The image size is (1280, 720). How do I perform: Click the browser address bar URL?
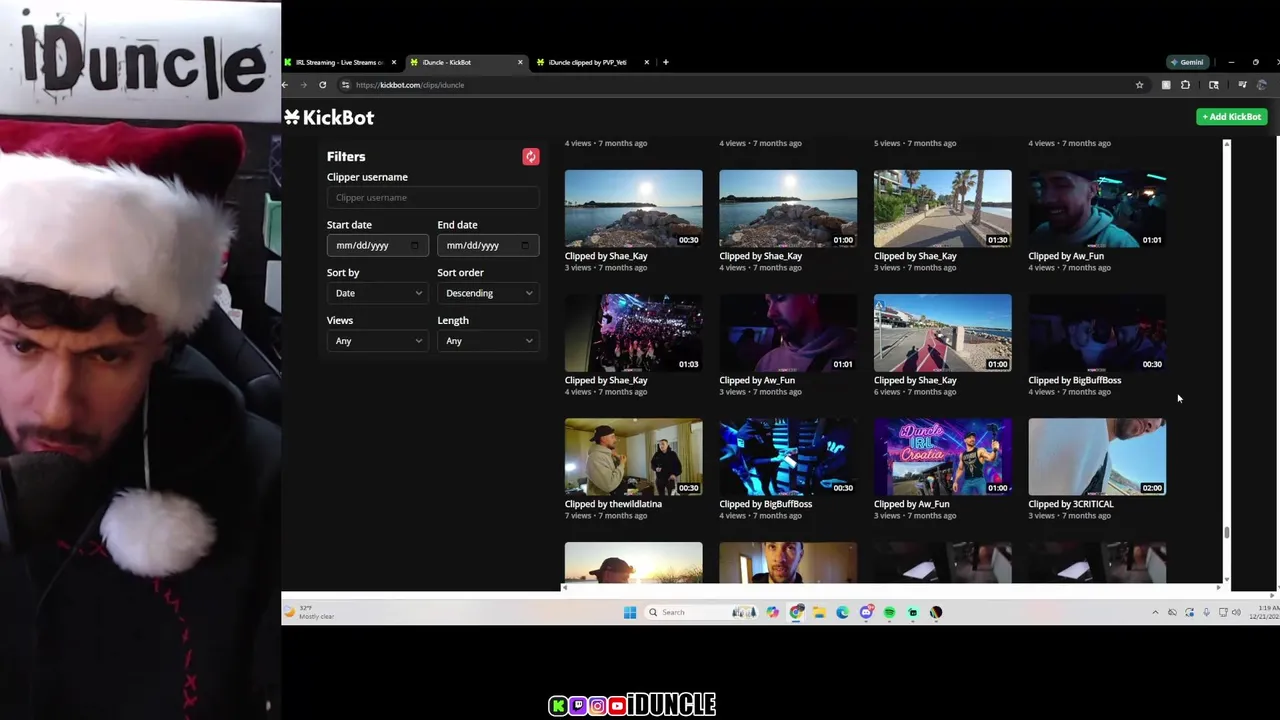pos(410,85)
